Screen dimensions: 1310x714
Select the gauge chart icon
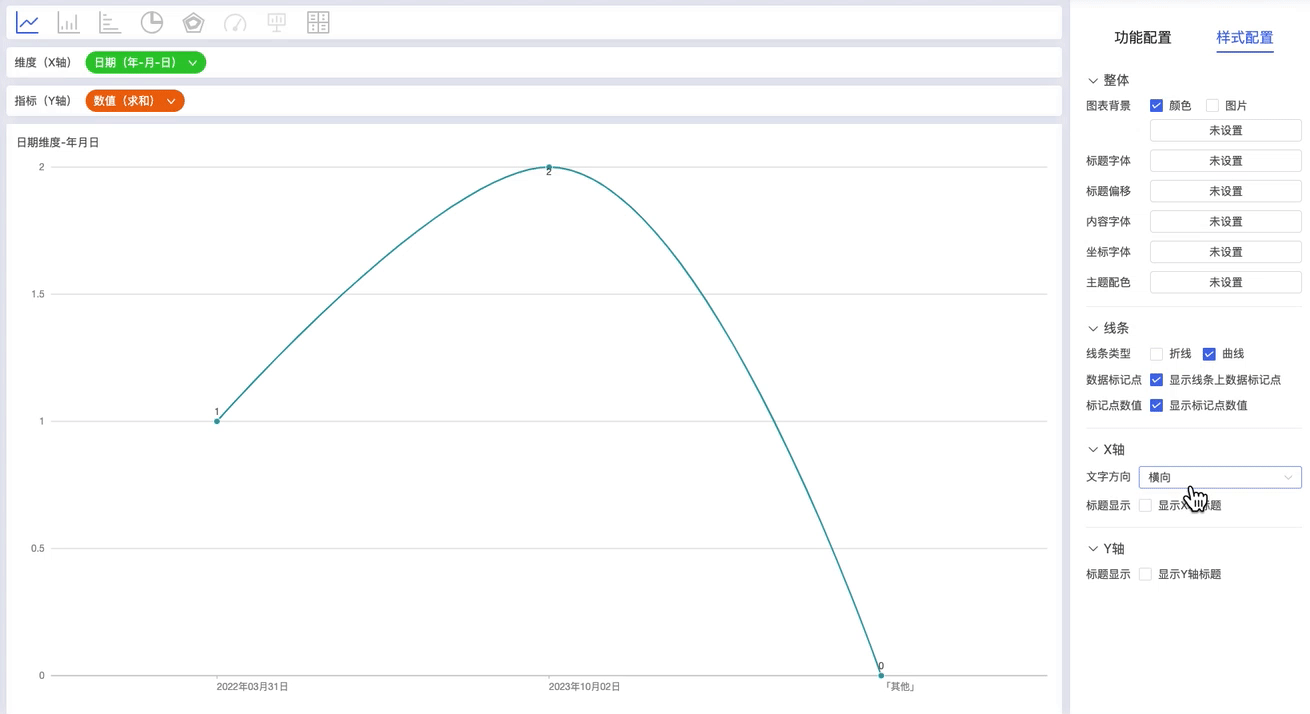[x=235, y=22]
